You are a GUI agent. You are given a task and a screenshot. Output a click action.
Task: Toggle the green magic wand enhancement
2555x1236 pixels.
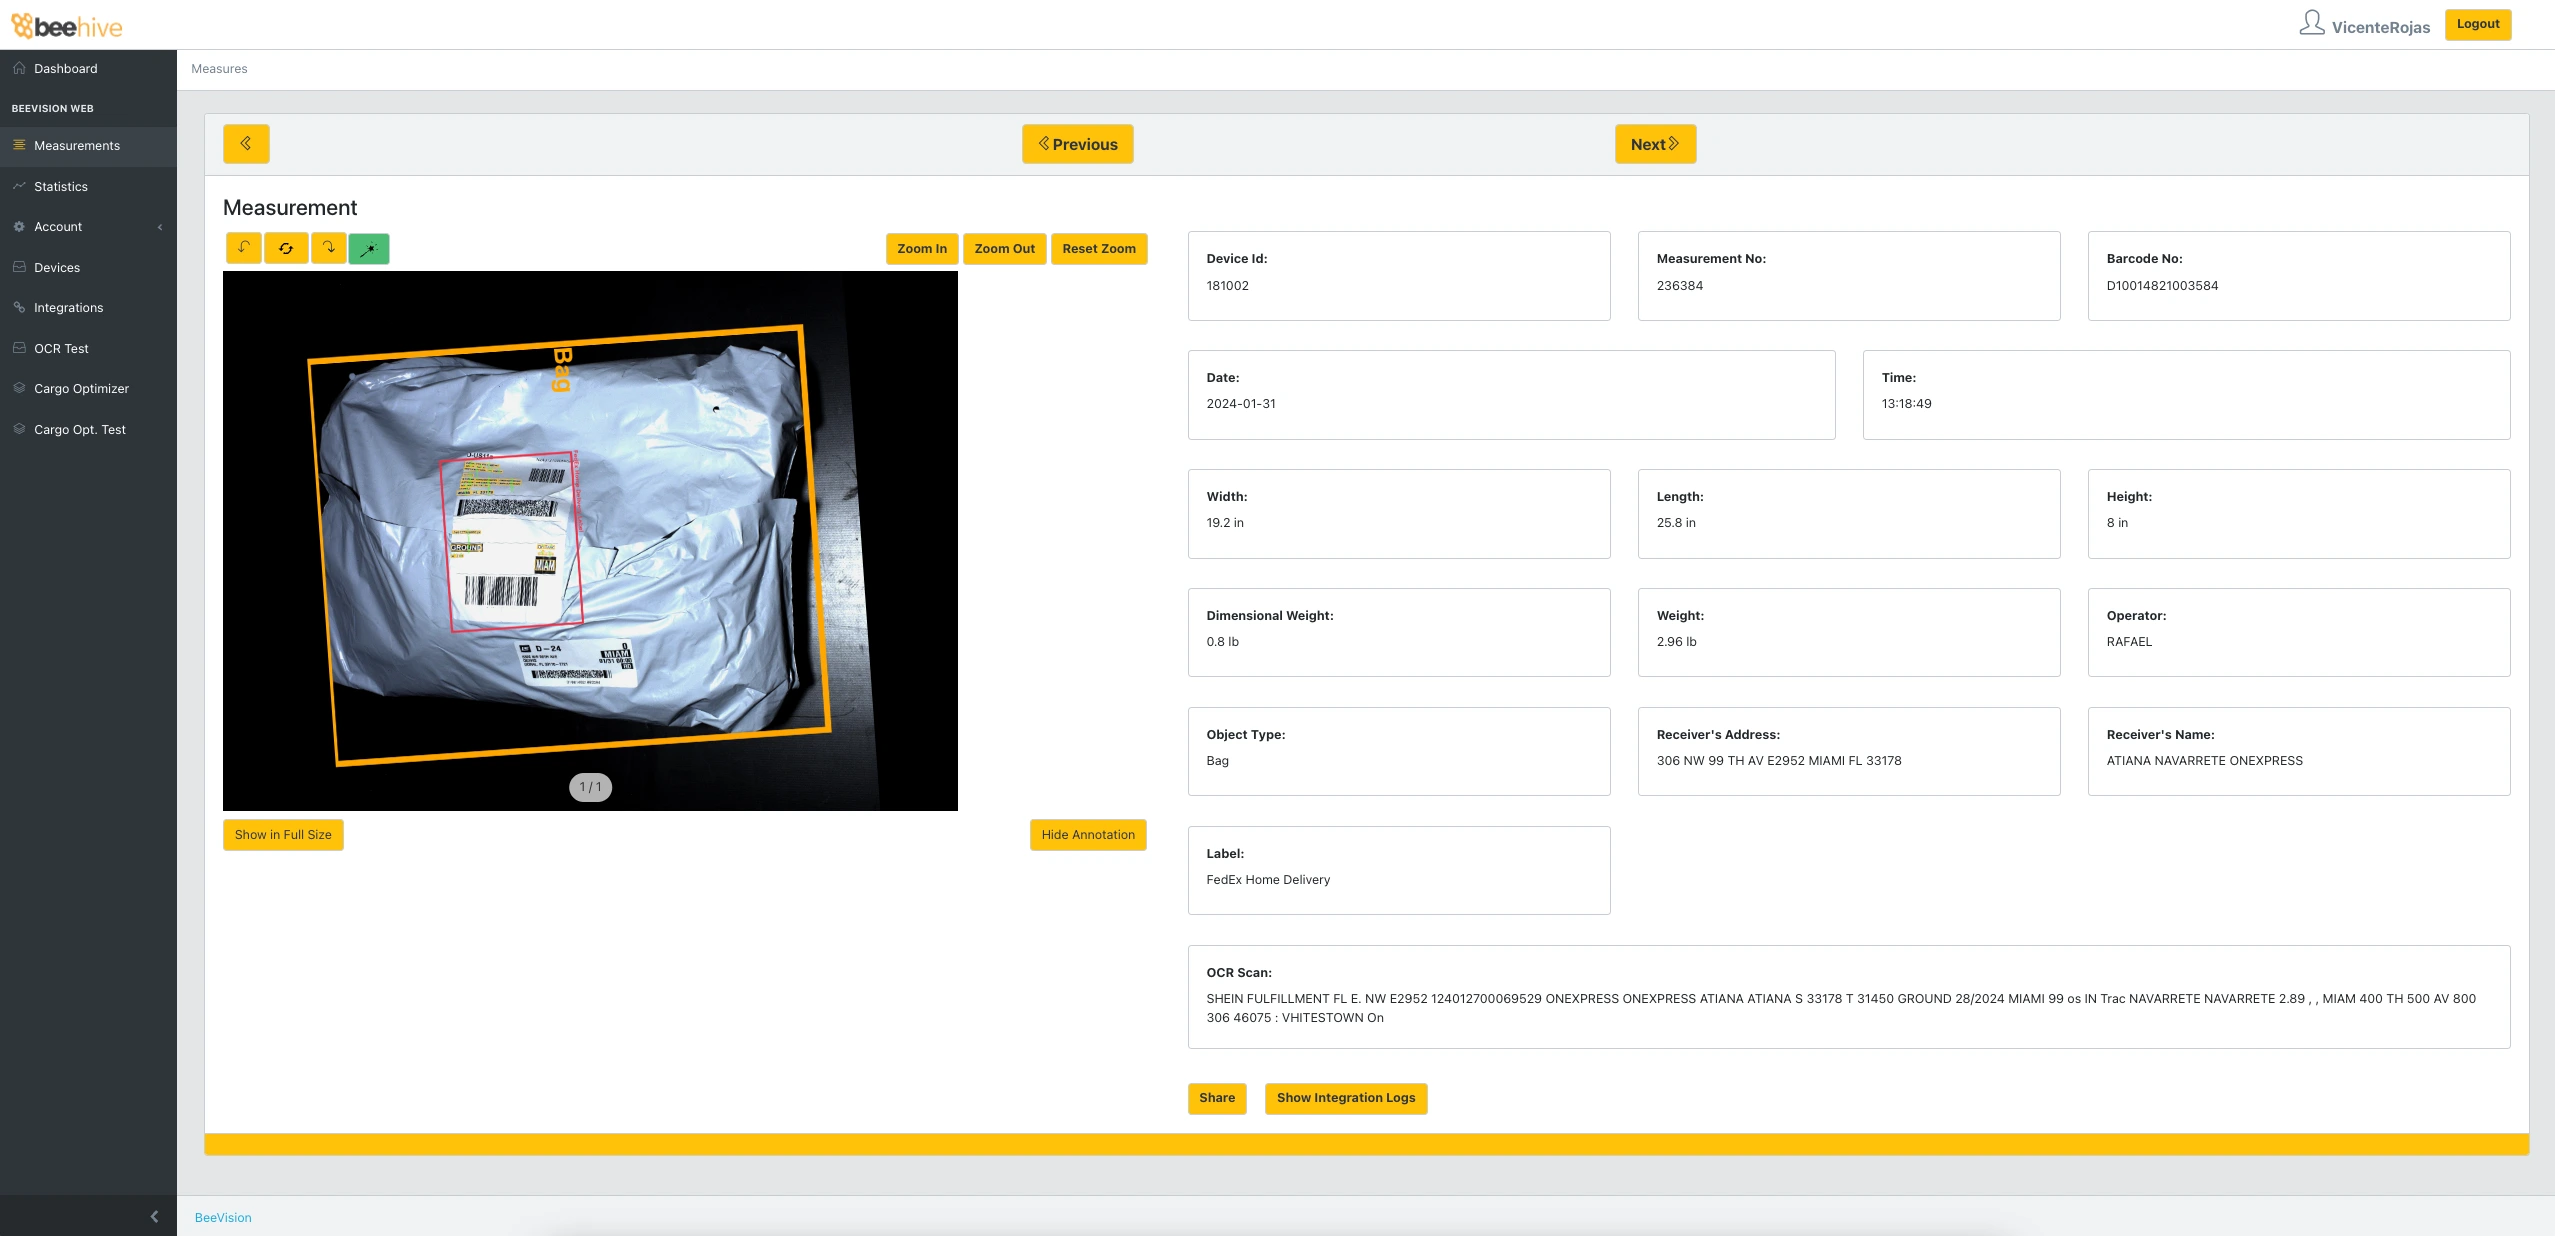point(369,248)
